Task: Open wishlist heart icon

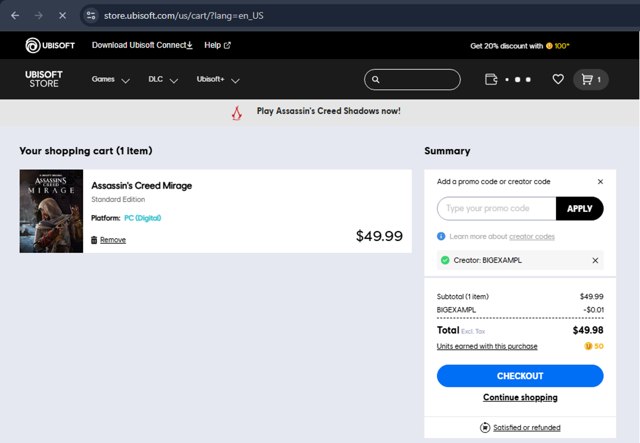Action: [x=558, y=79]
